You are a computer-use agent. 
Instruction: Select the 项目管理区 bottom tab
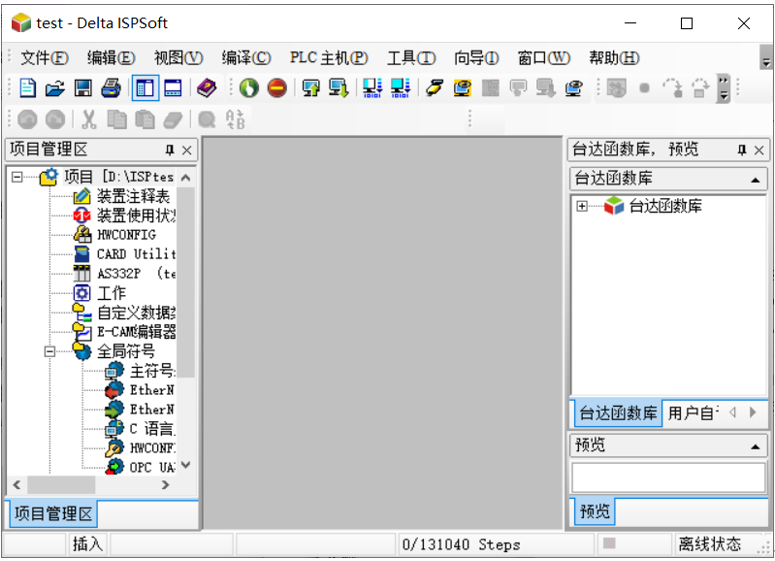pyautogui.click(x=53, y=514)
